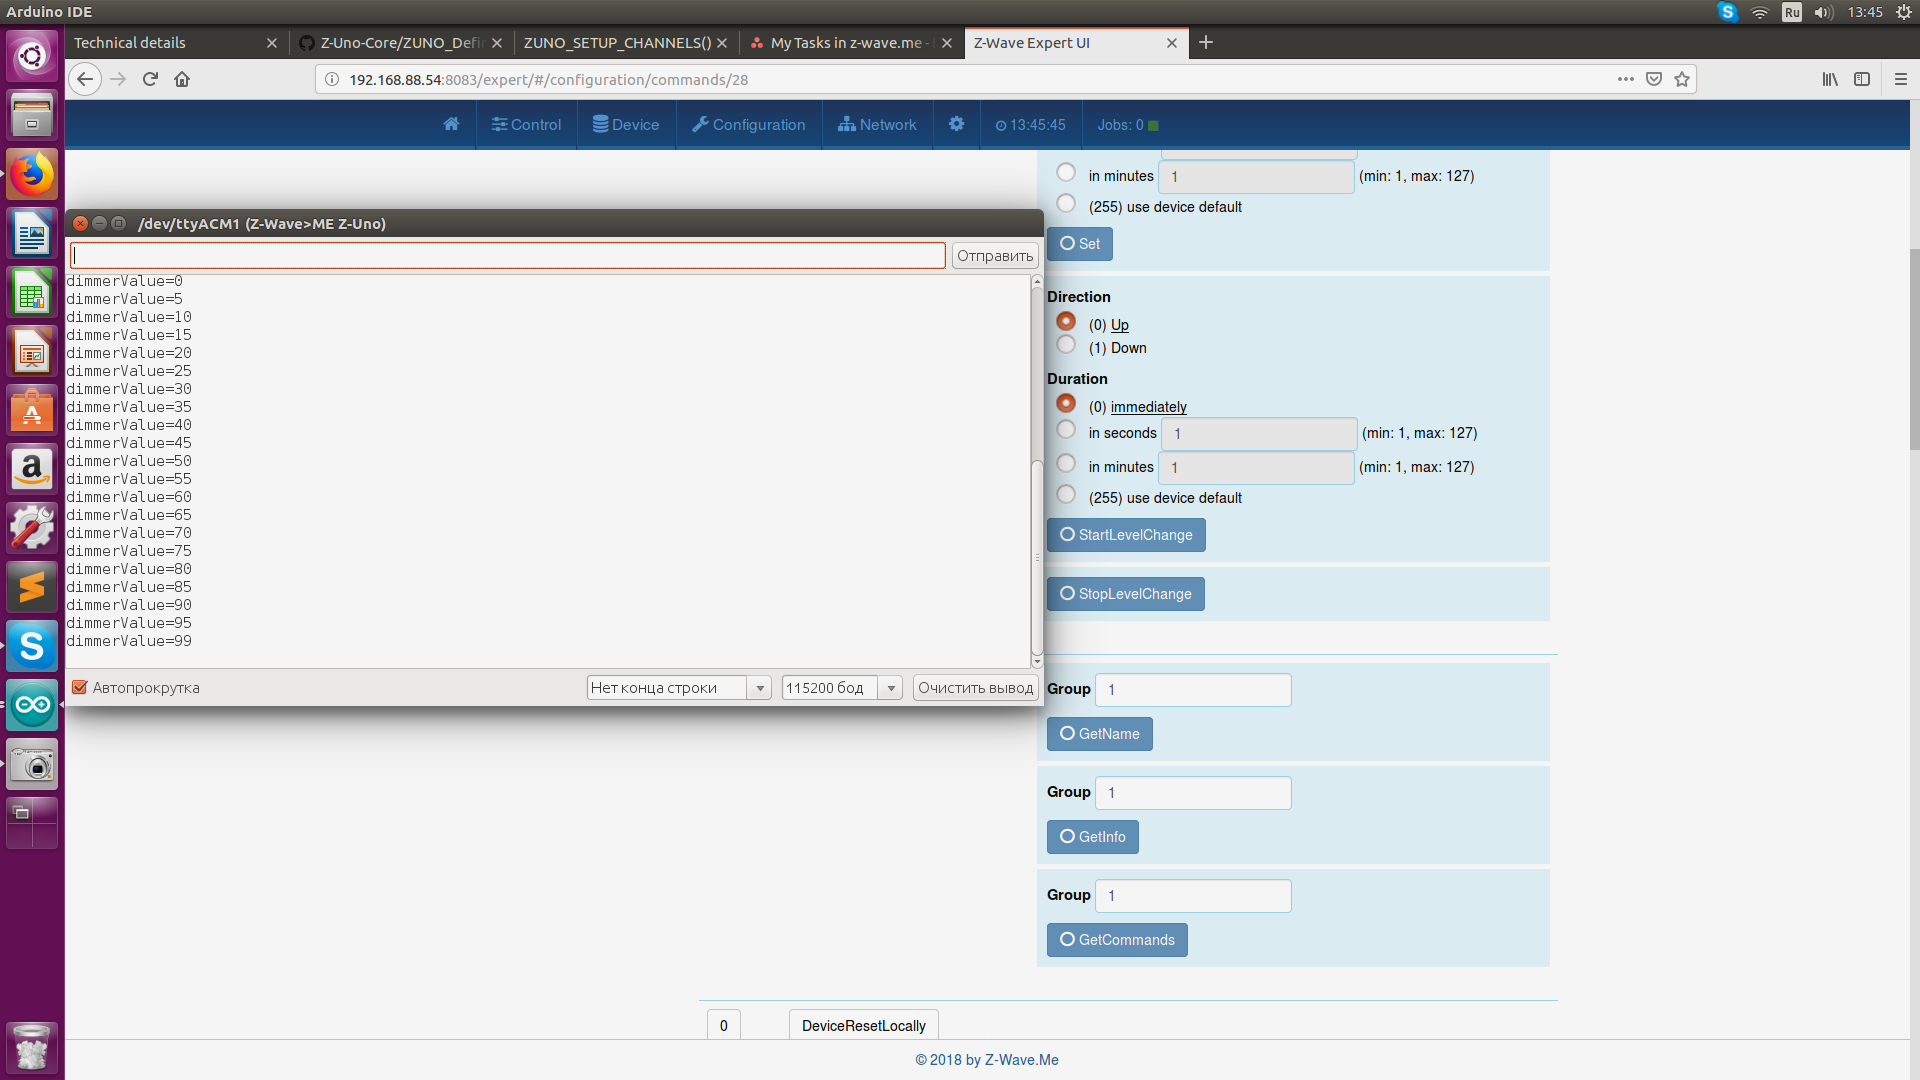This screenshot has height=1080, width=1920.
Task: Launch Arduino IDE from the dock
Action: (x=32, y=706)
